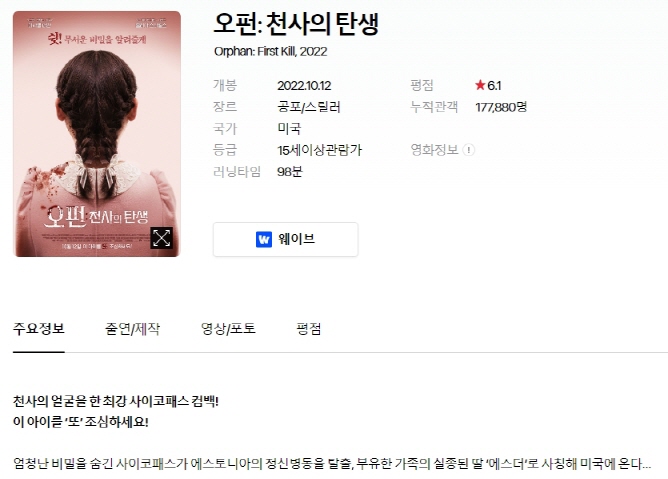Click the bold tagline about 사이코패스 컴백
668x479 pixels.
point(116,401)
